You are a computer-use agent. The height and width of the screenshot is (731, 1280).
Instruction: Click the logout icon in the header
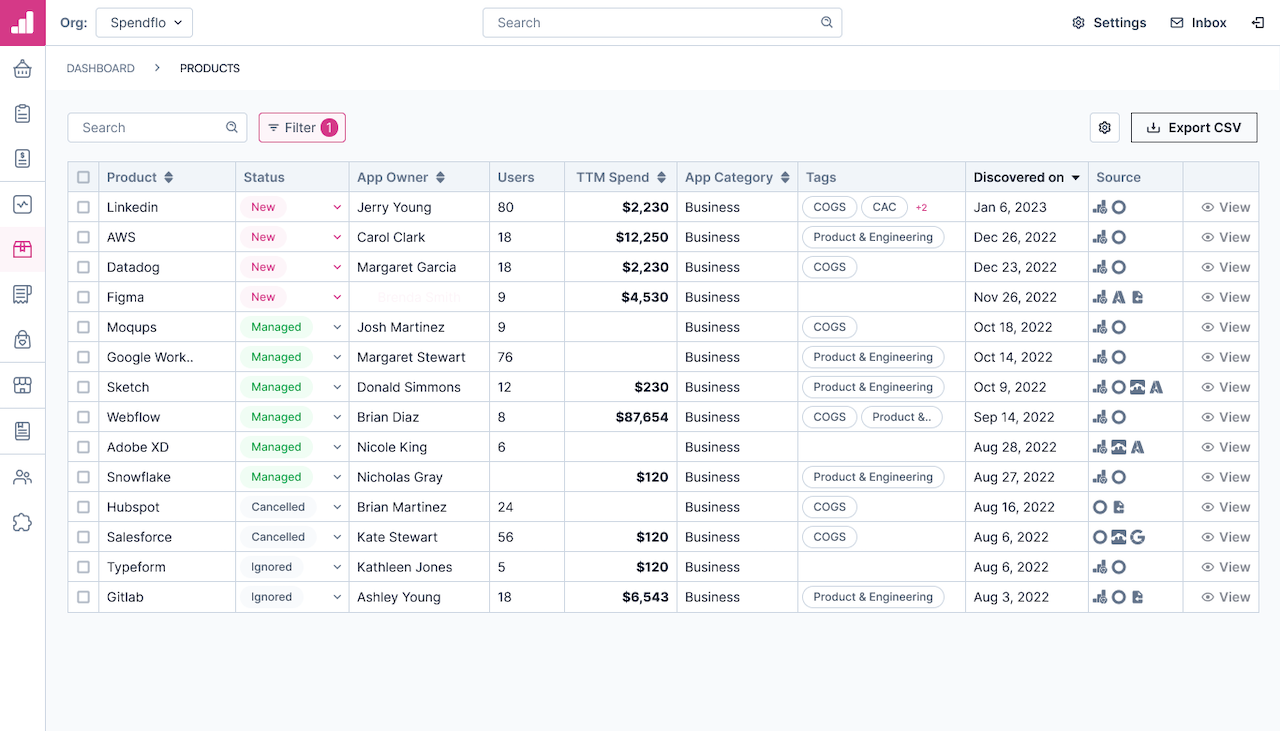(1257, 23)
